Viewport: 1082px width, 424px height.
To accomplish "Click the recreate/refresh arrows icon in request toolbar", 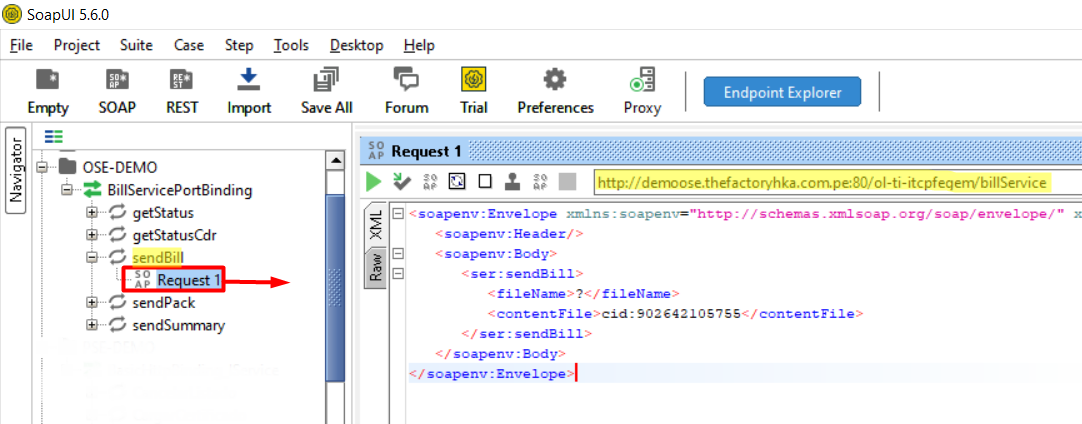I will click(458, 182).
